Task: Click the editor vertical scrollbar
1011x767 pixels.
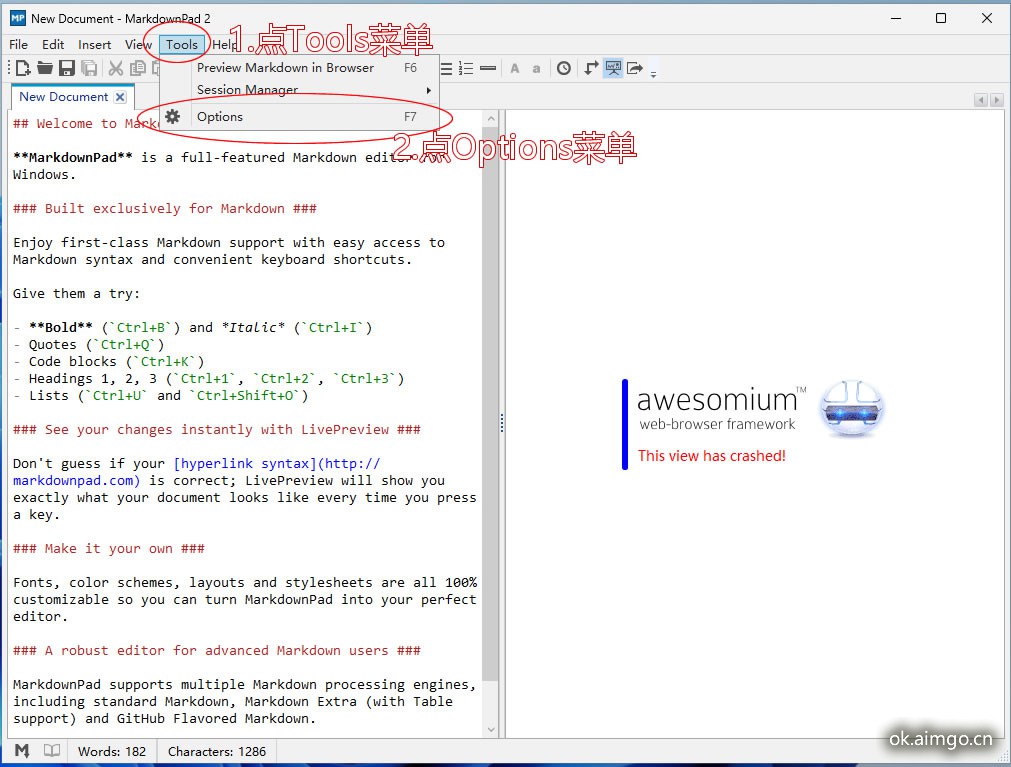Action: tap(489, 400)
